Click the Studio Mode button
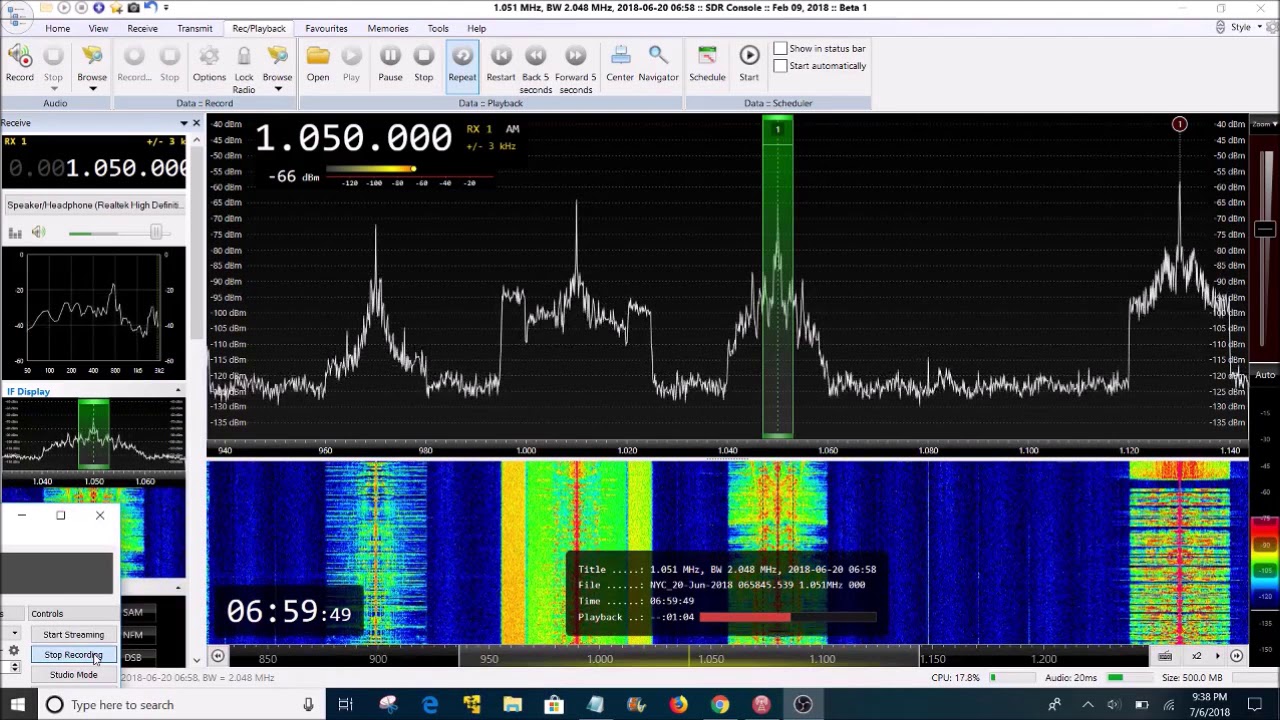 [73, 675]
